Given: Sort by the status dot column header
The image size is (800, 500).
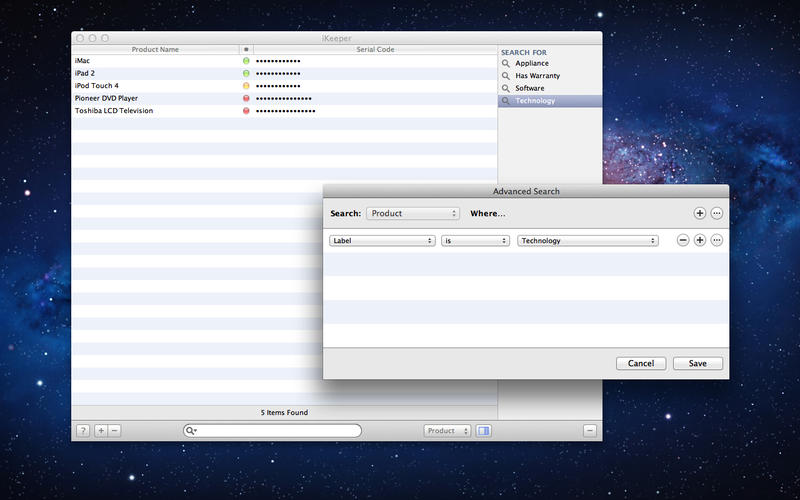Looking at the screenshot, I should [x=246, y=49].
